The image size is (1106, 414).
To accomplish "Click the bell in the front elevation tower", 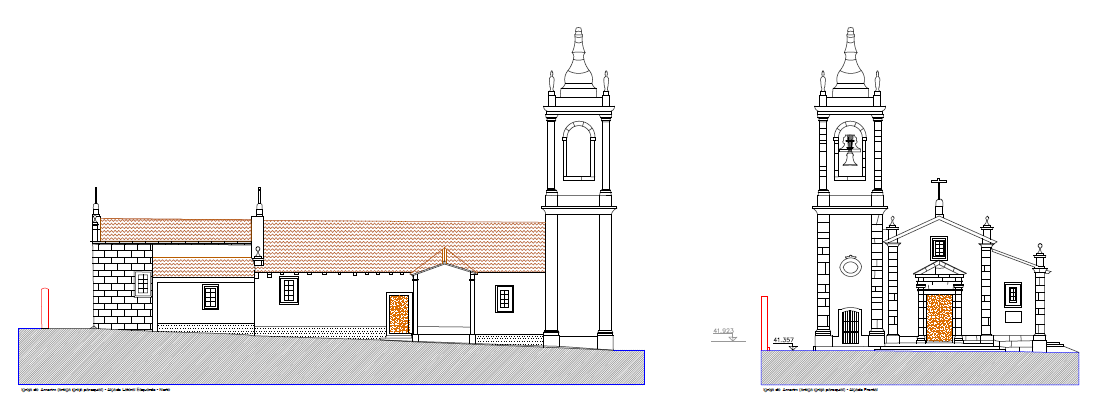I will [x=850, y=152].
